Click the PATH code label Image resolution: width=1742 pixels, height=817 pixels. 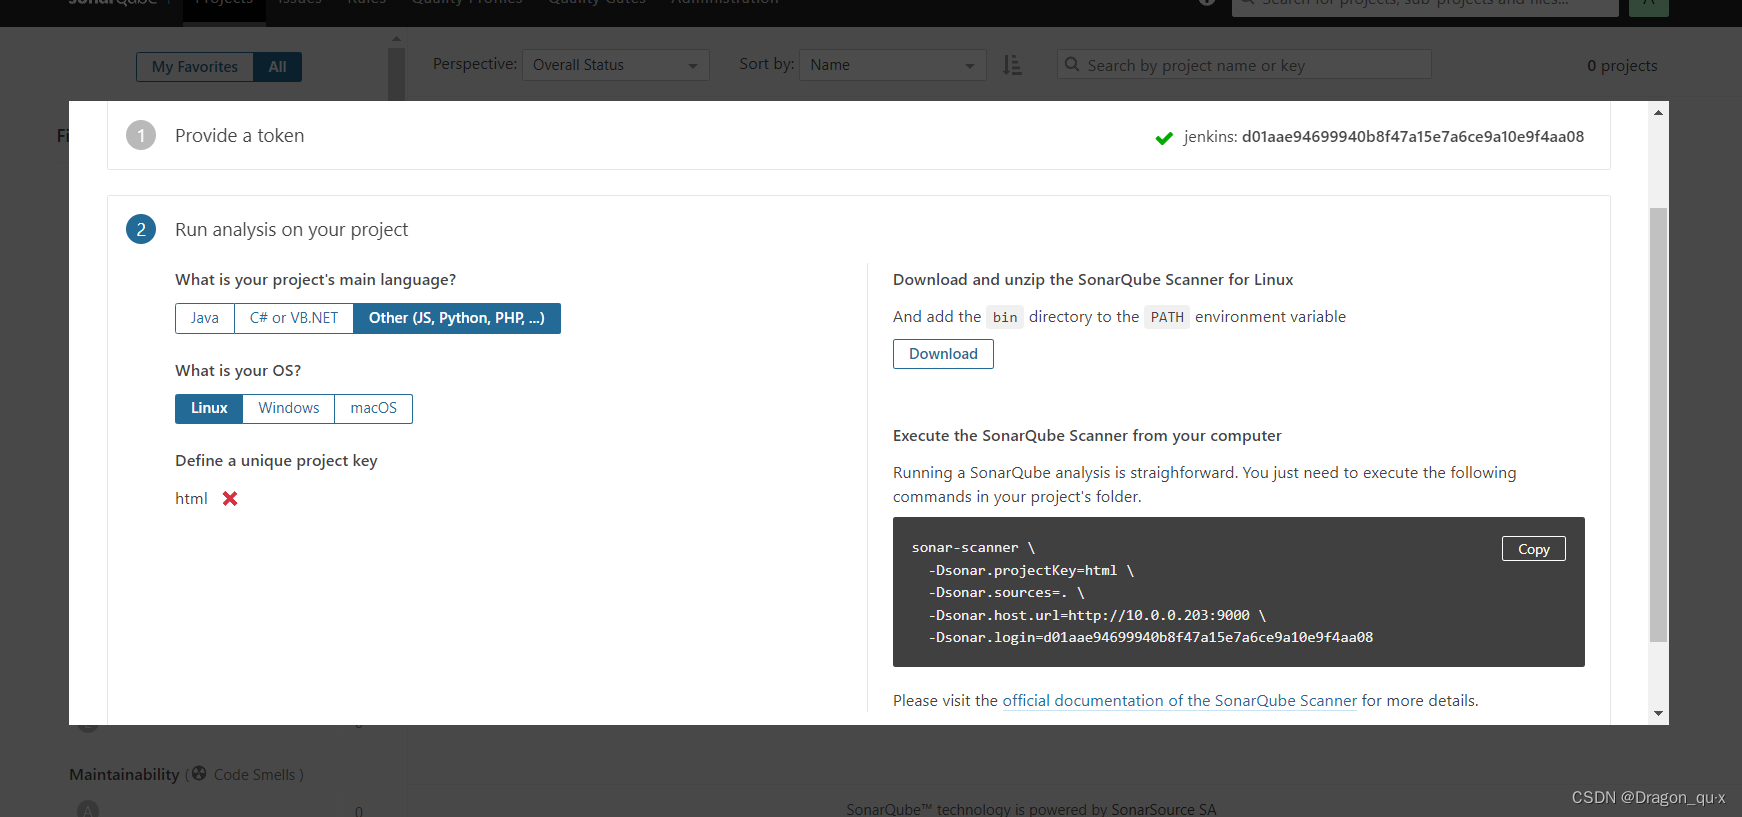pyautogui.click(x=1167, y=317)
